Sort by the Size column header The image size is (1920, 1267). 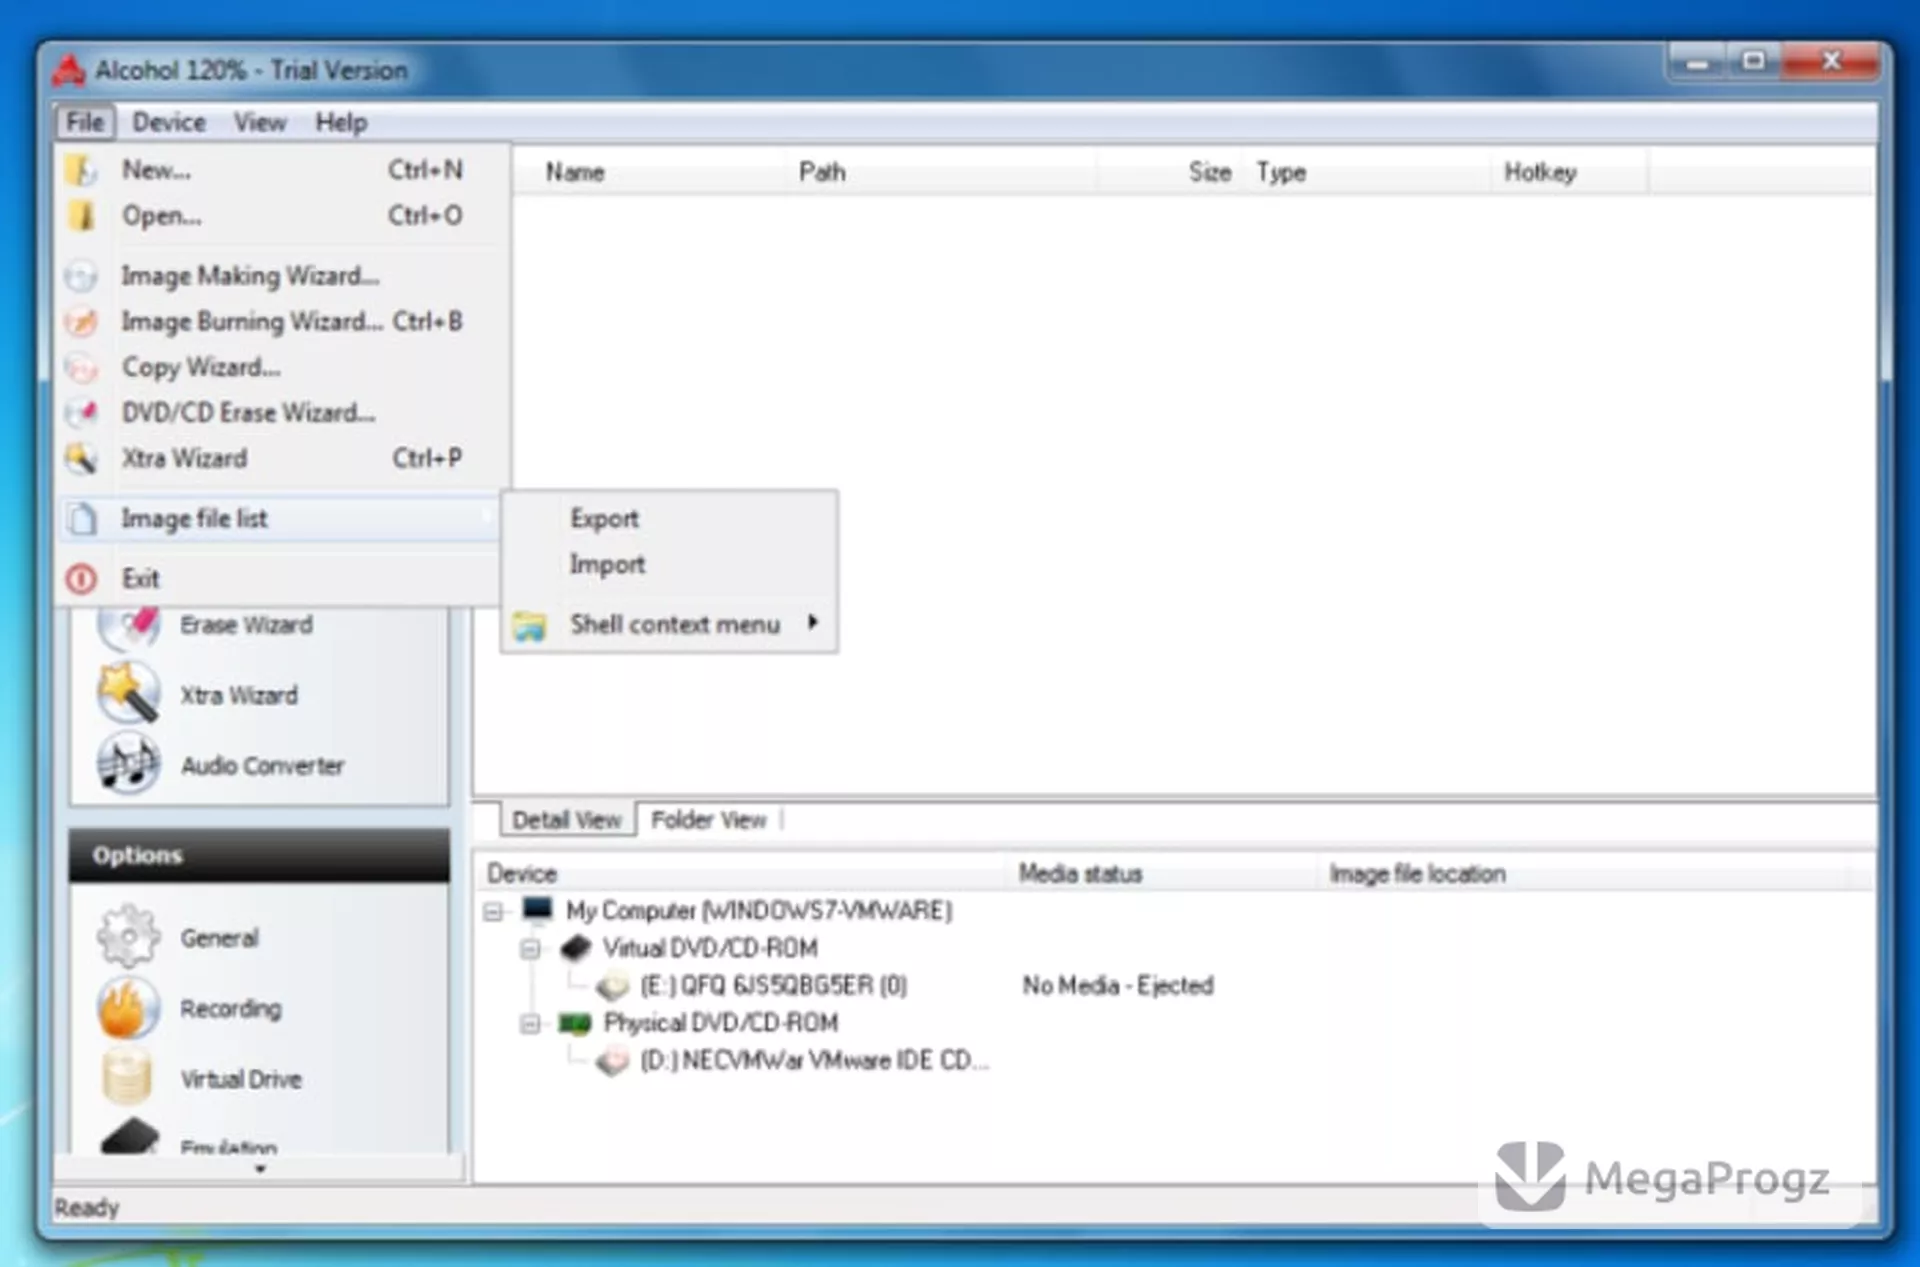[x=1170, y=172]
